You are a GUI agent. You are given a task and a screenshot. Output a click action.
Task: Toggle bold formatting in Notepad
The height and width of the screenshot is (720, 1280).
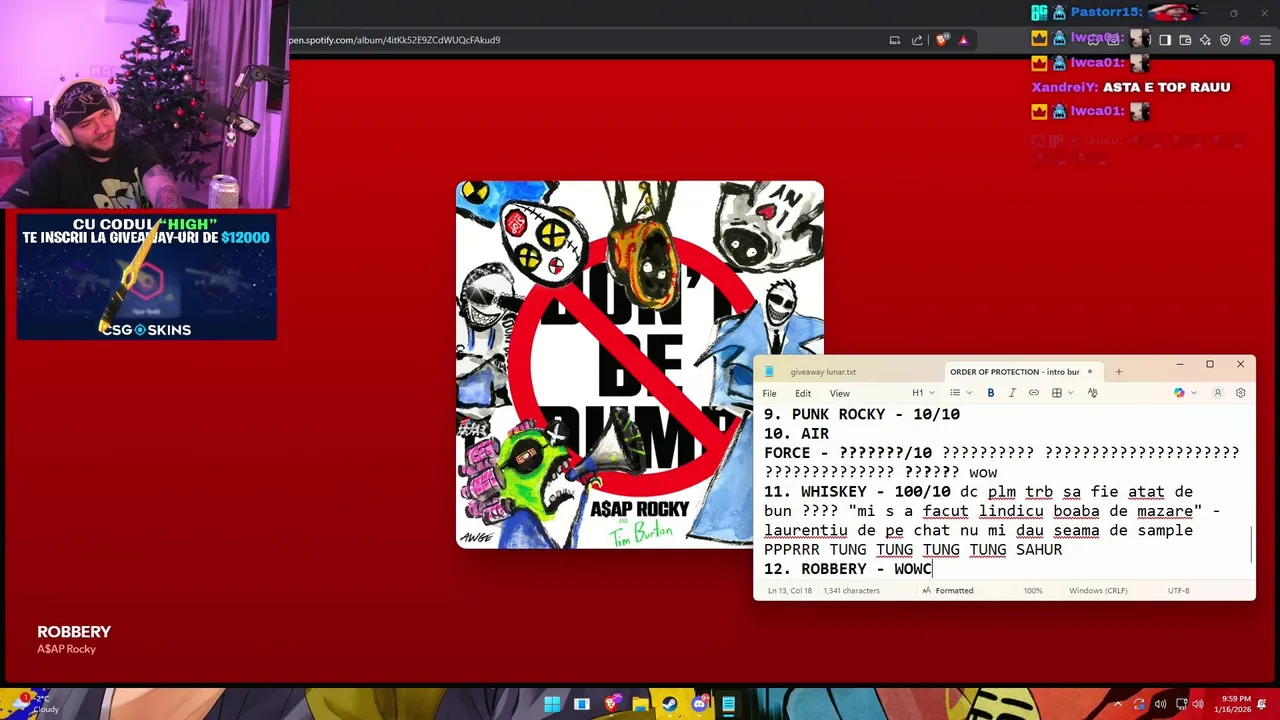[991, 393]
